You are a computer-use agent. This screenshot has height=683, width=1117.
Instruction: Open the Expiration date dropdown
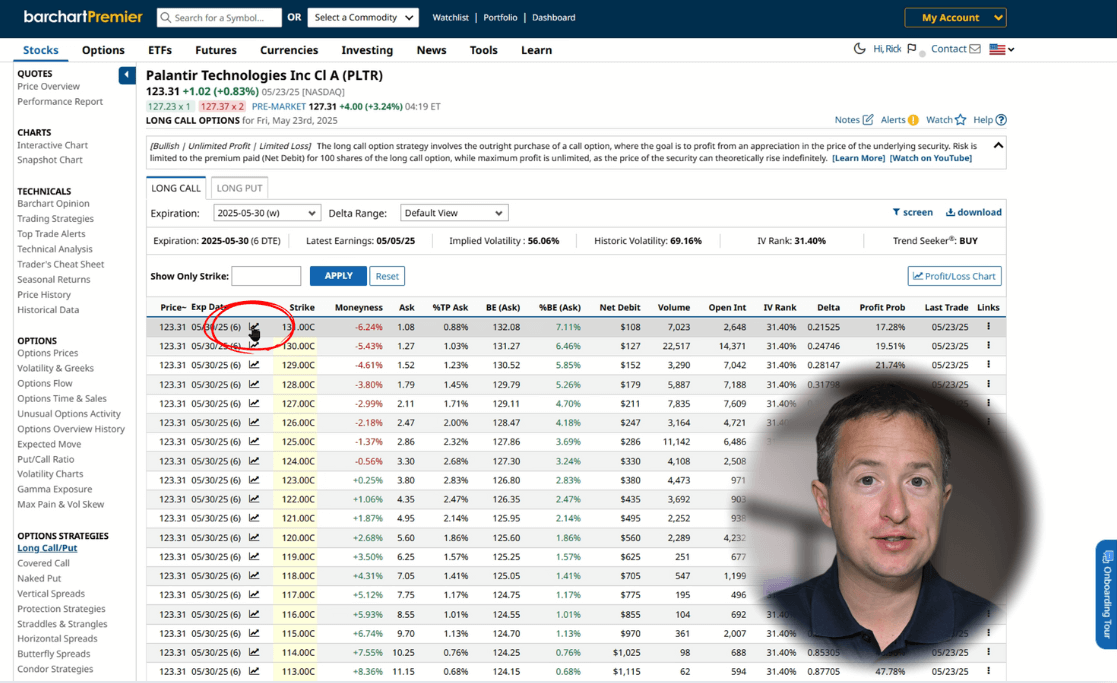pos(266,213)
